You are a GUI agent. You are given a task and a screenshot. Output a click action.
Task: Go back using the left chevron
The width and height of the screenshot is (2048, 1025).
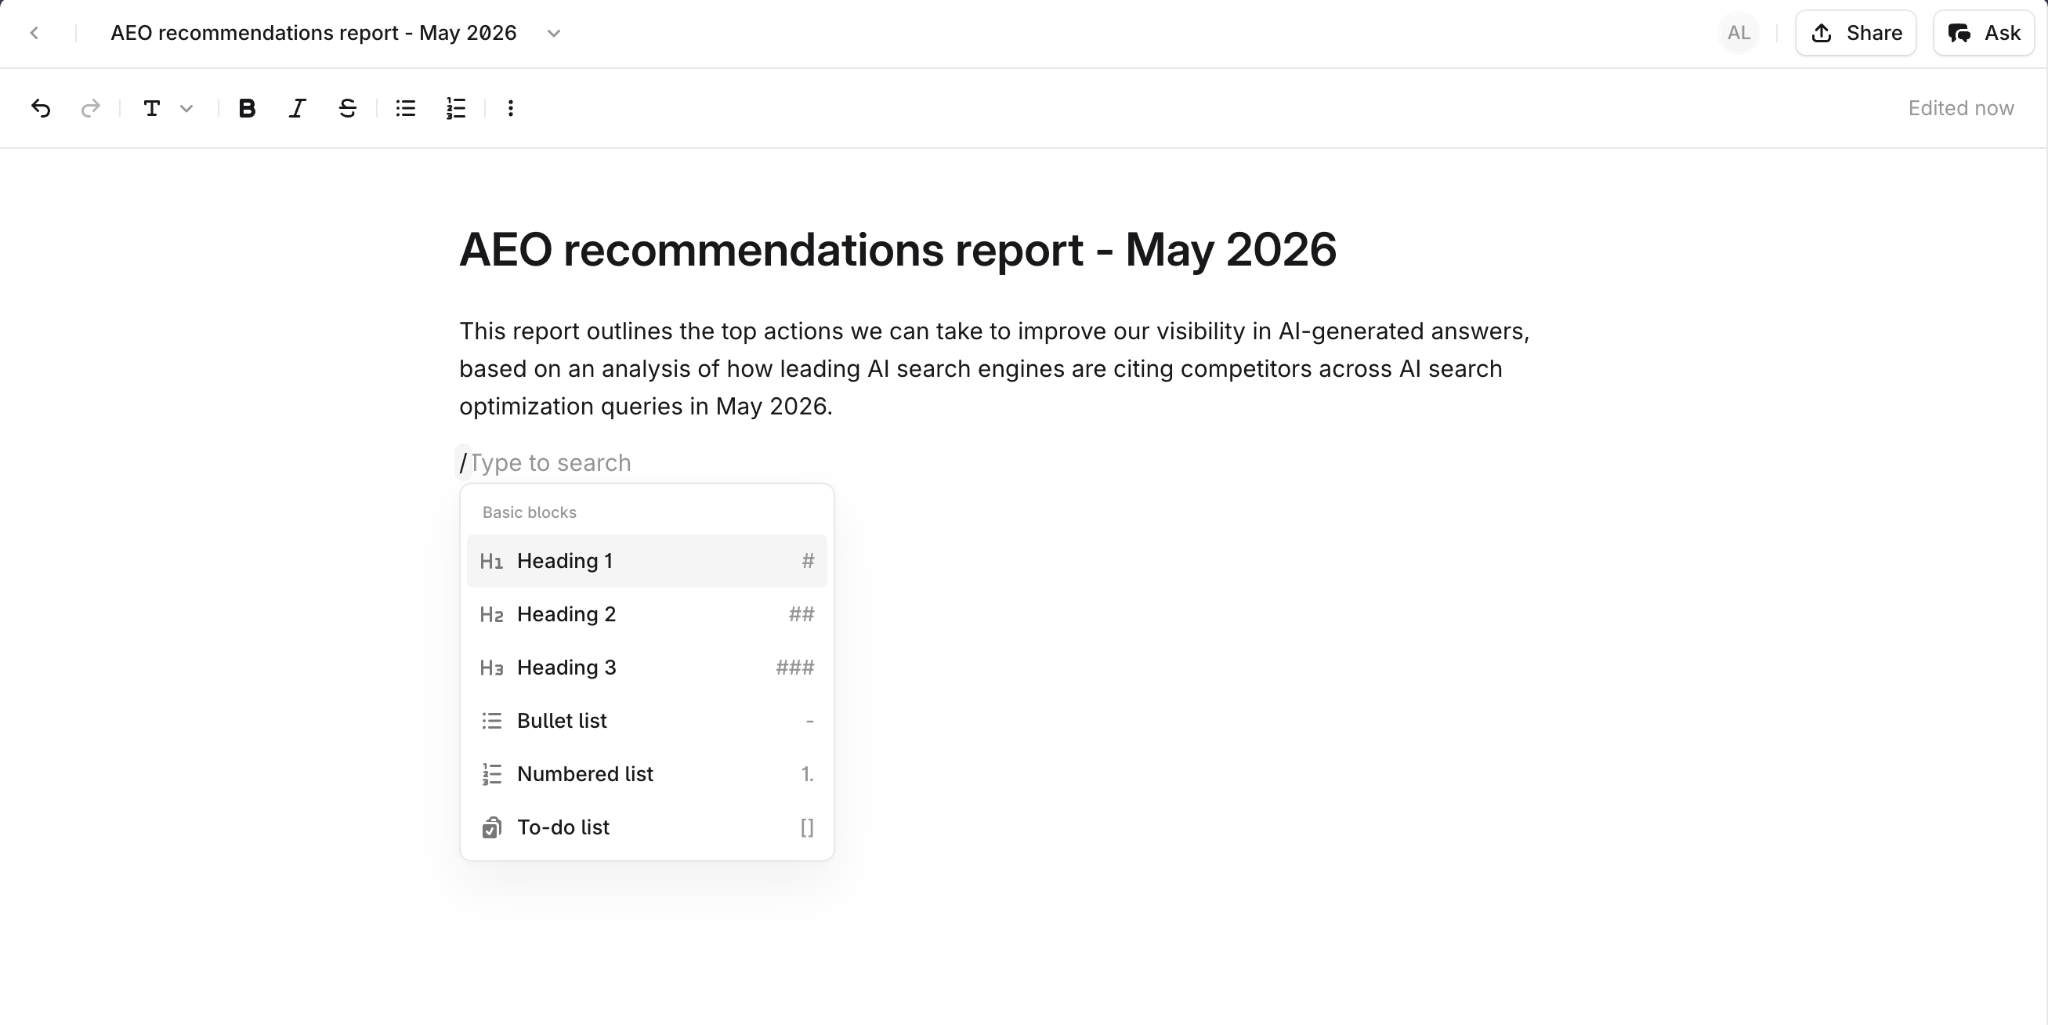click(35, 33)
